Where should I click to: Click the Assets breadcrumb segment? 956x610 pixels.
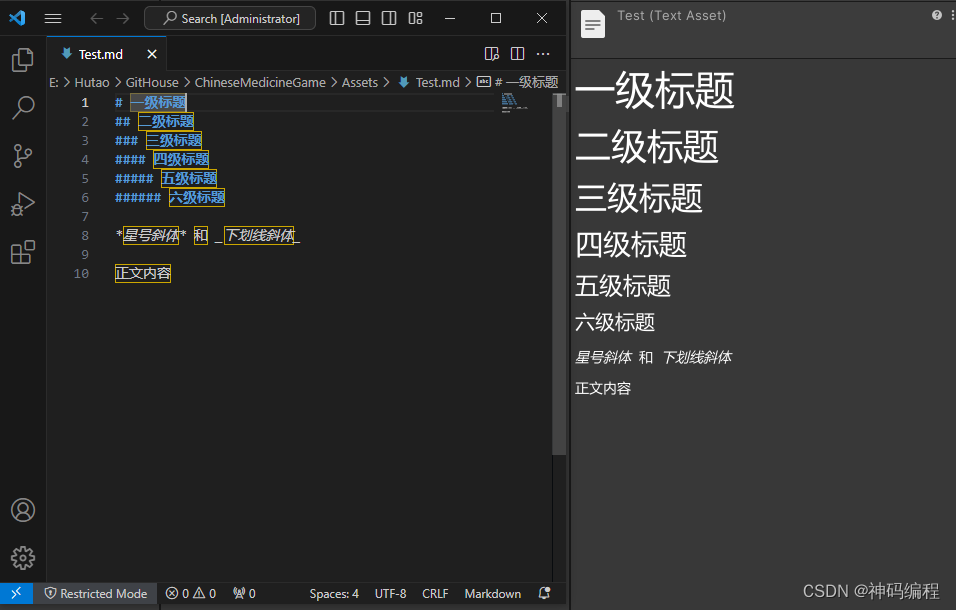coord(360,82)
